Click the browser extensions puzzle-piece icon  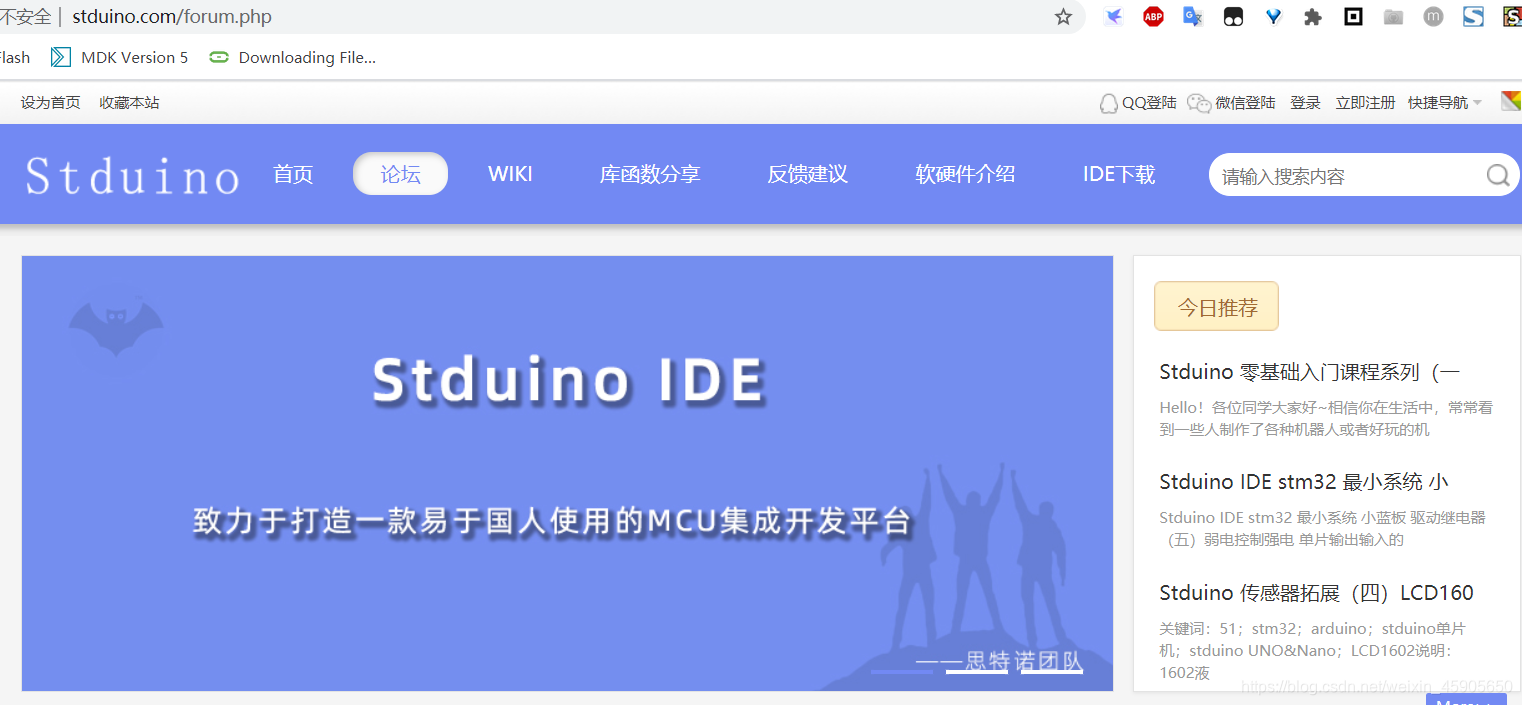click(x=1312, y=16)
